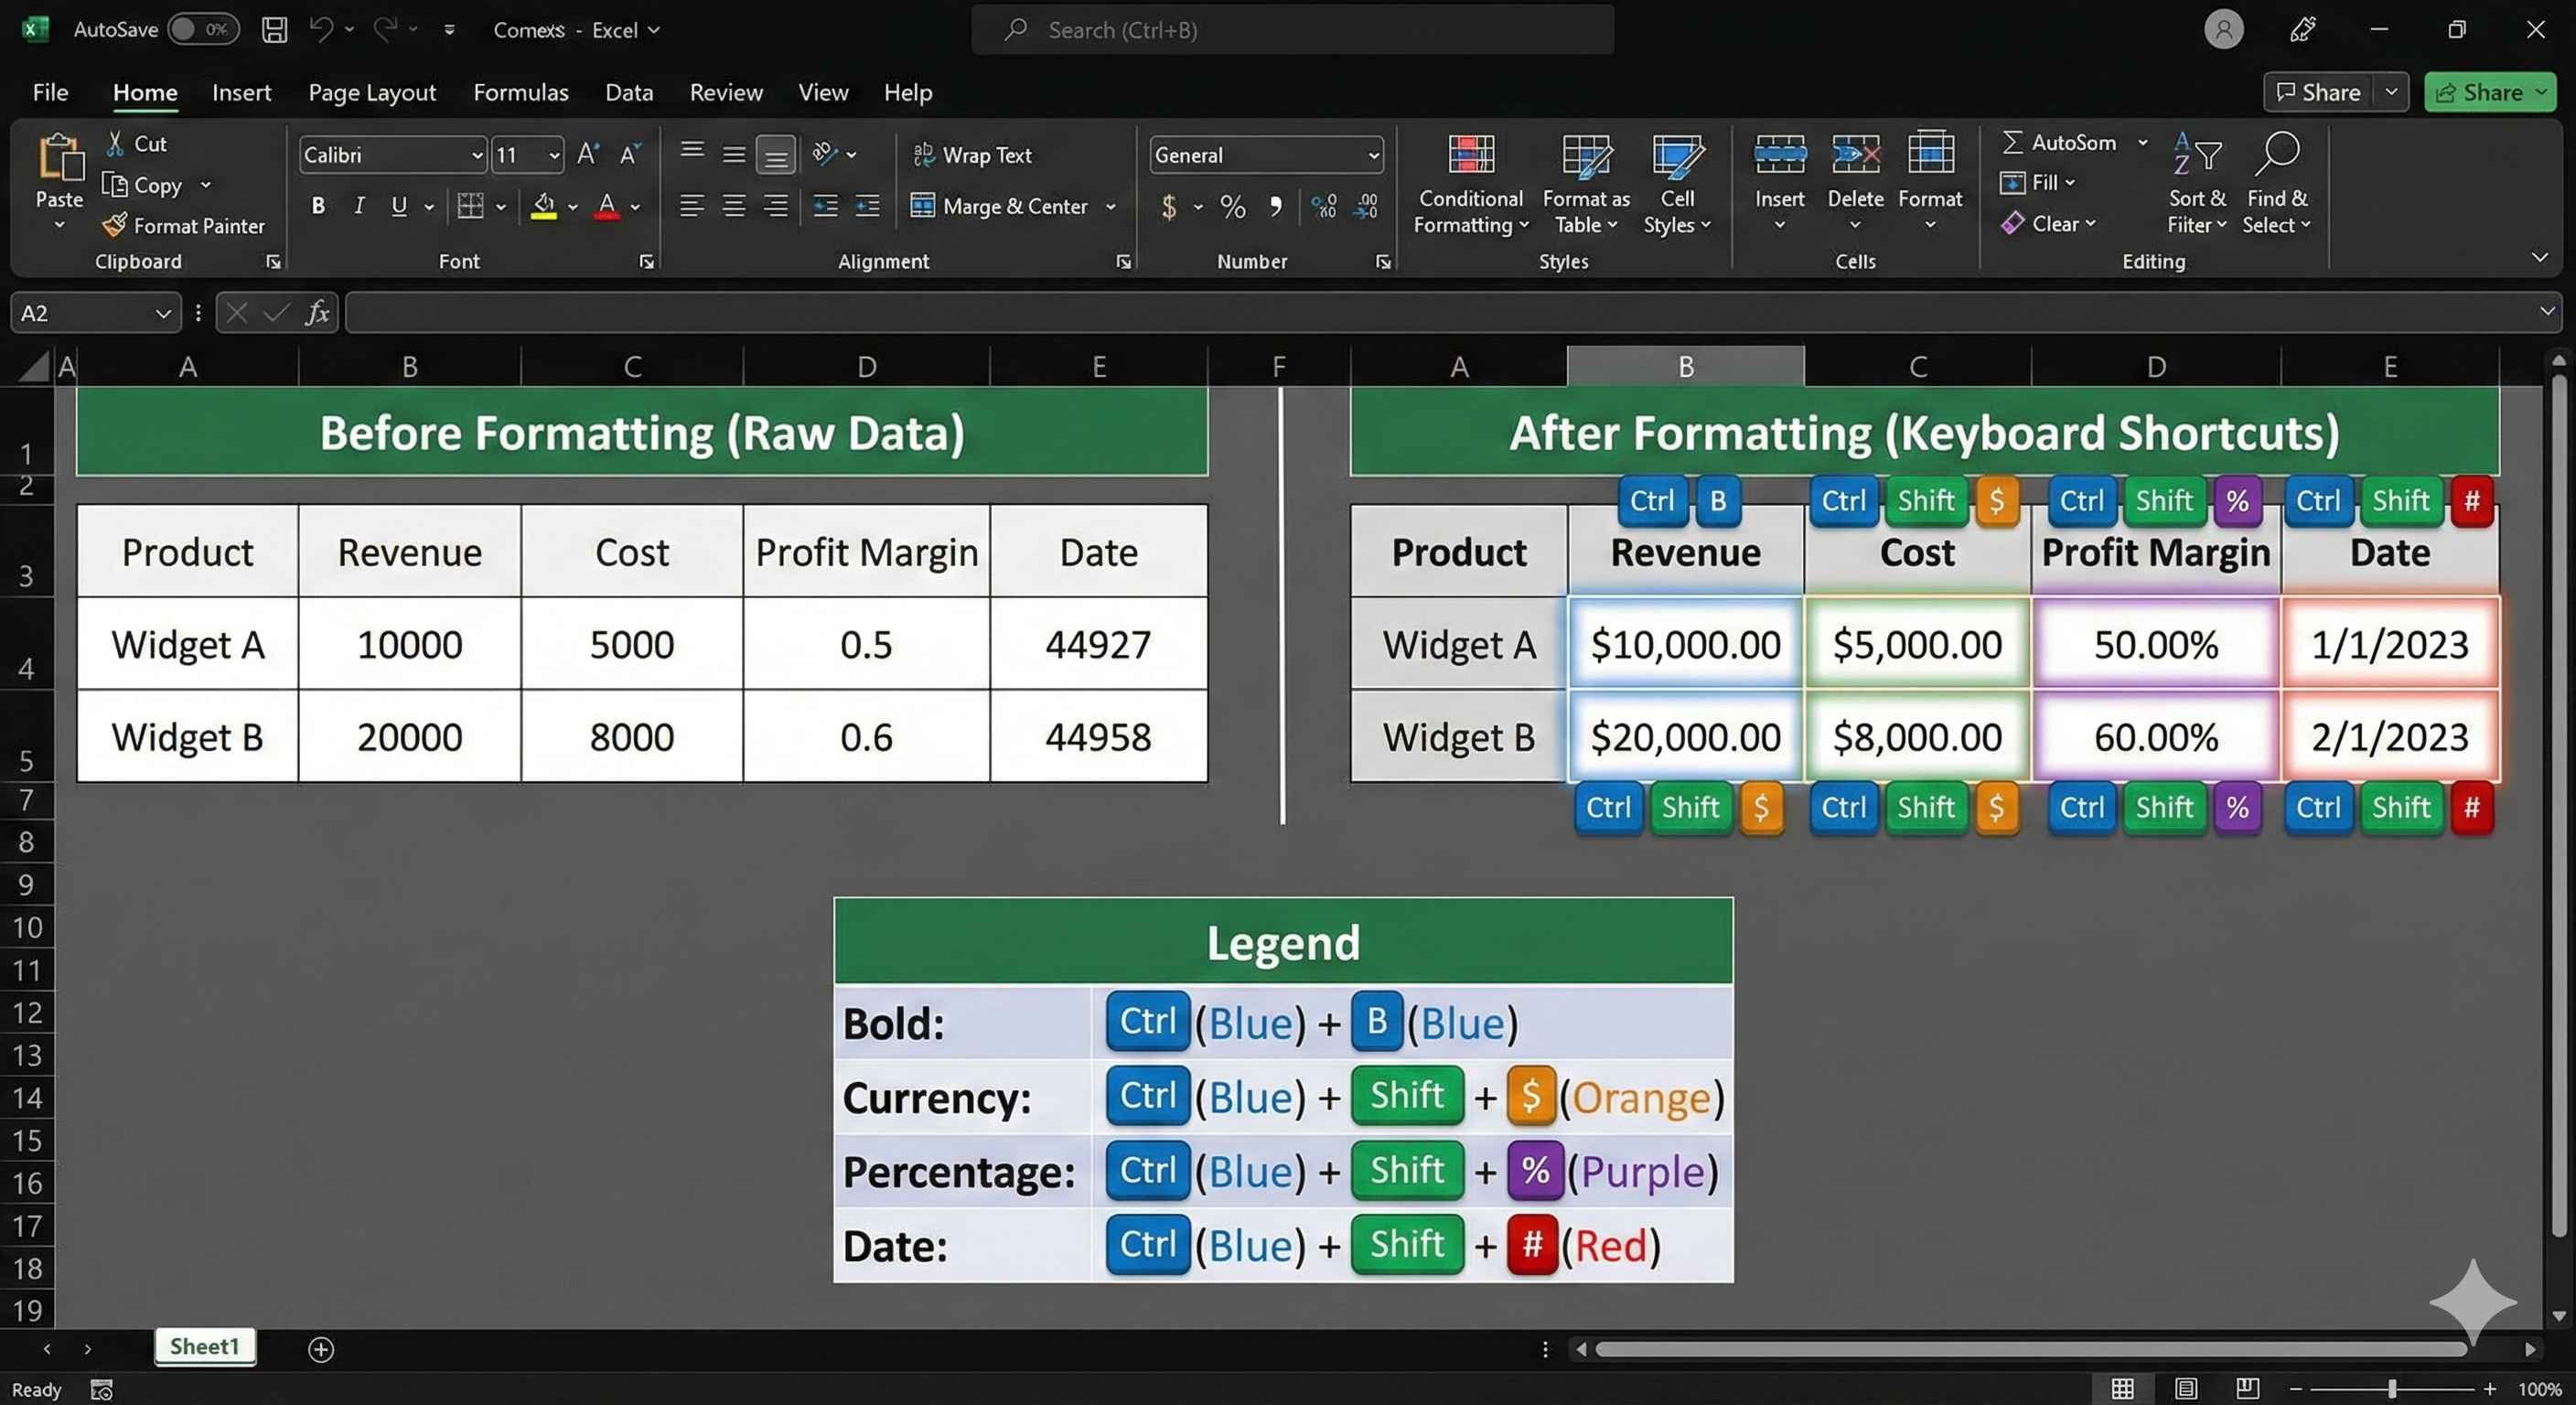Click the Insert Function fx icon
Image resolution: width=2576 pixels, height=1405 pixels.
[317, 313]
